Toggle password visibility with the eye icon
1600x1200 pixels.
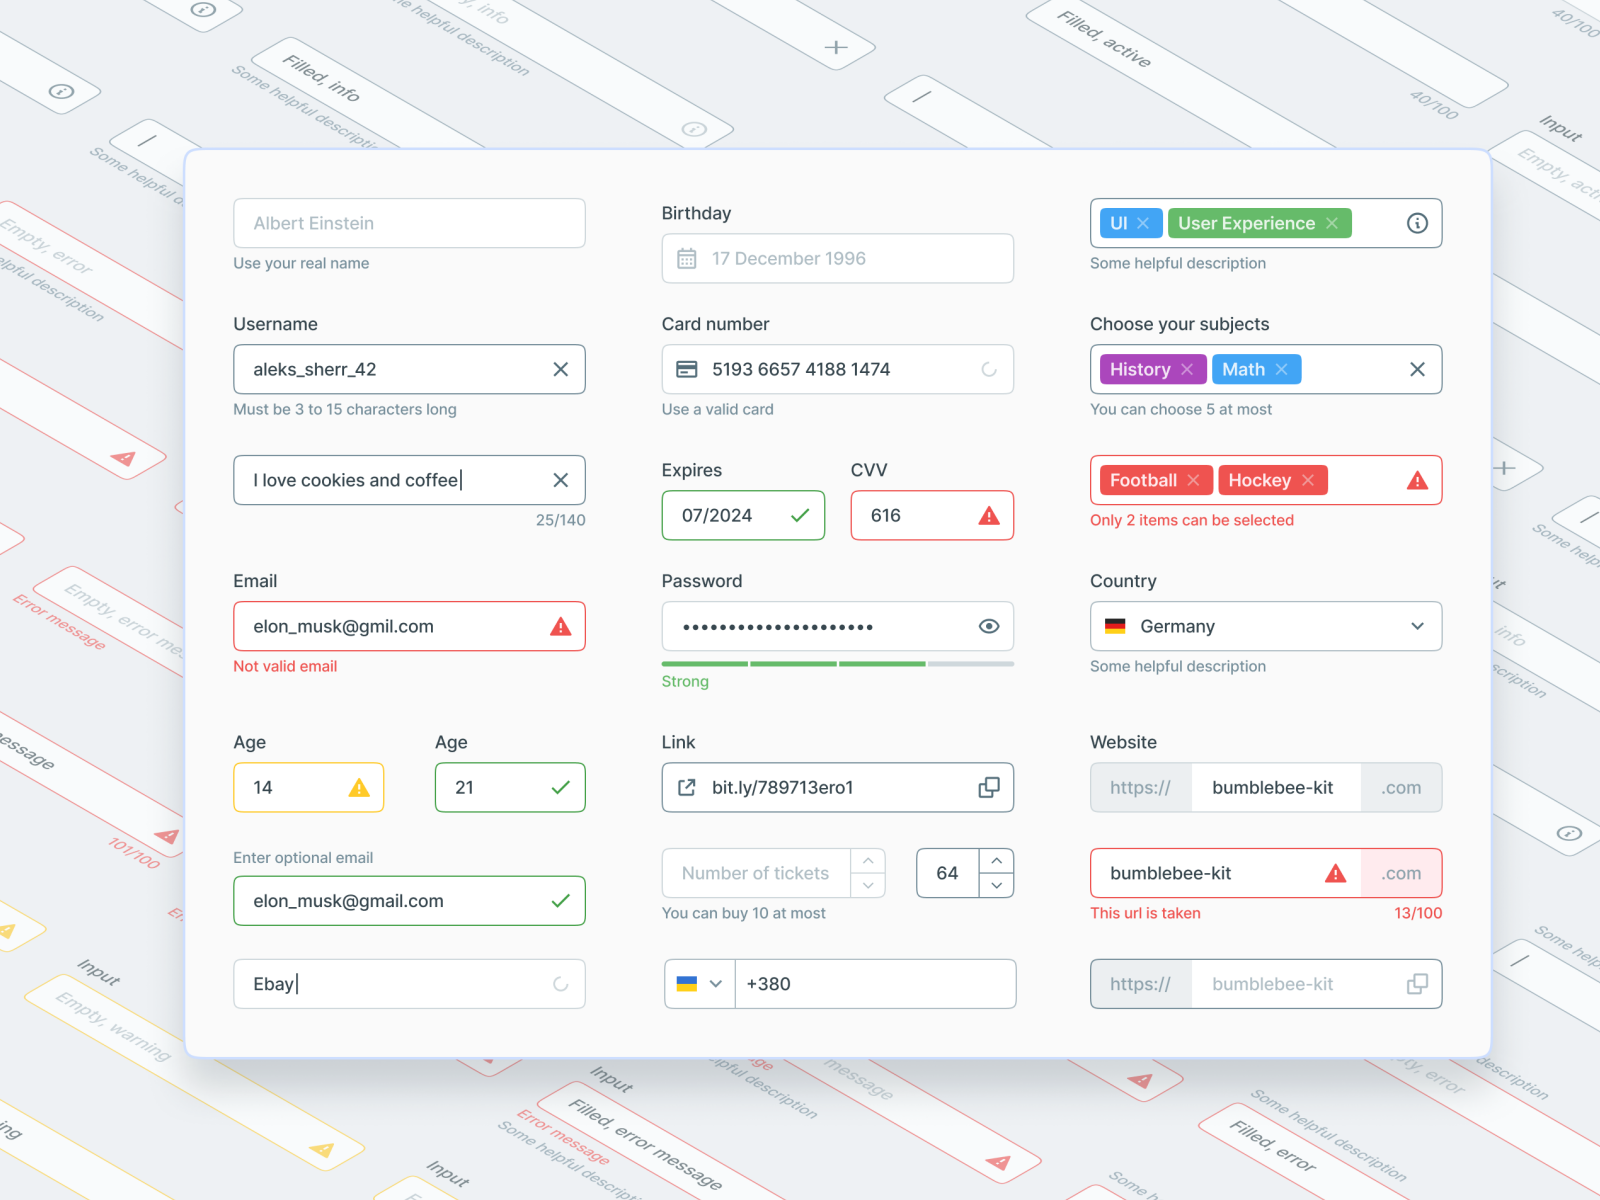pos(989,626)
